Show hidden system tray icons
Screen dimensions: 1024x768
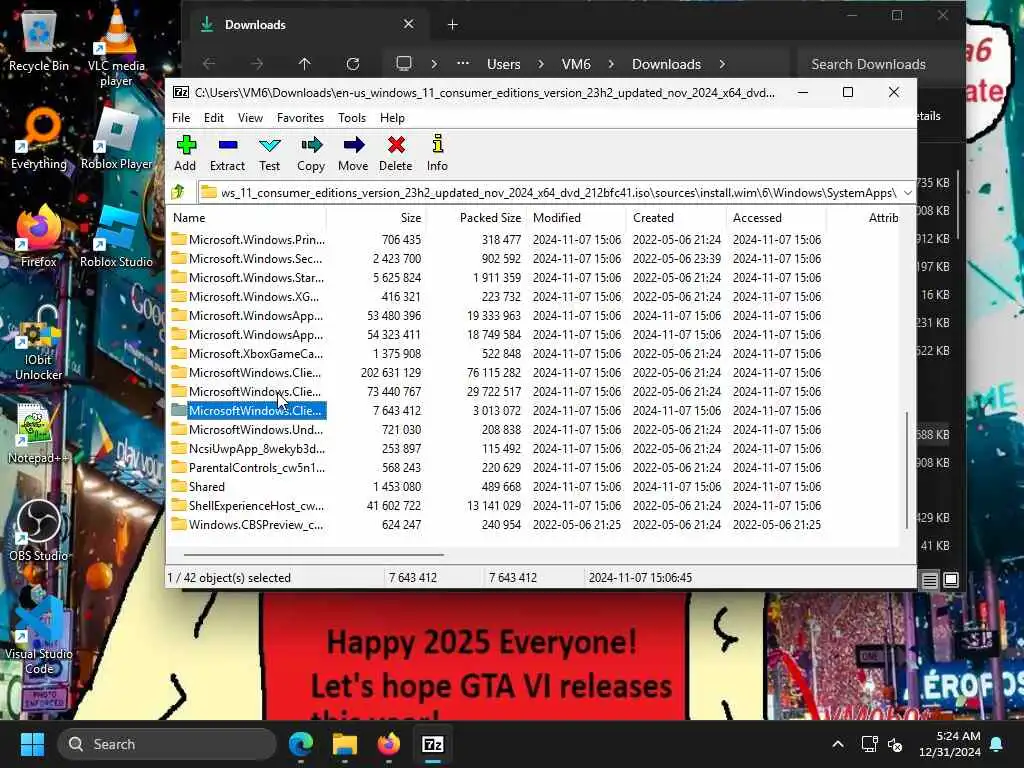(x=838, y=744)
